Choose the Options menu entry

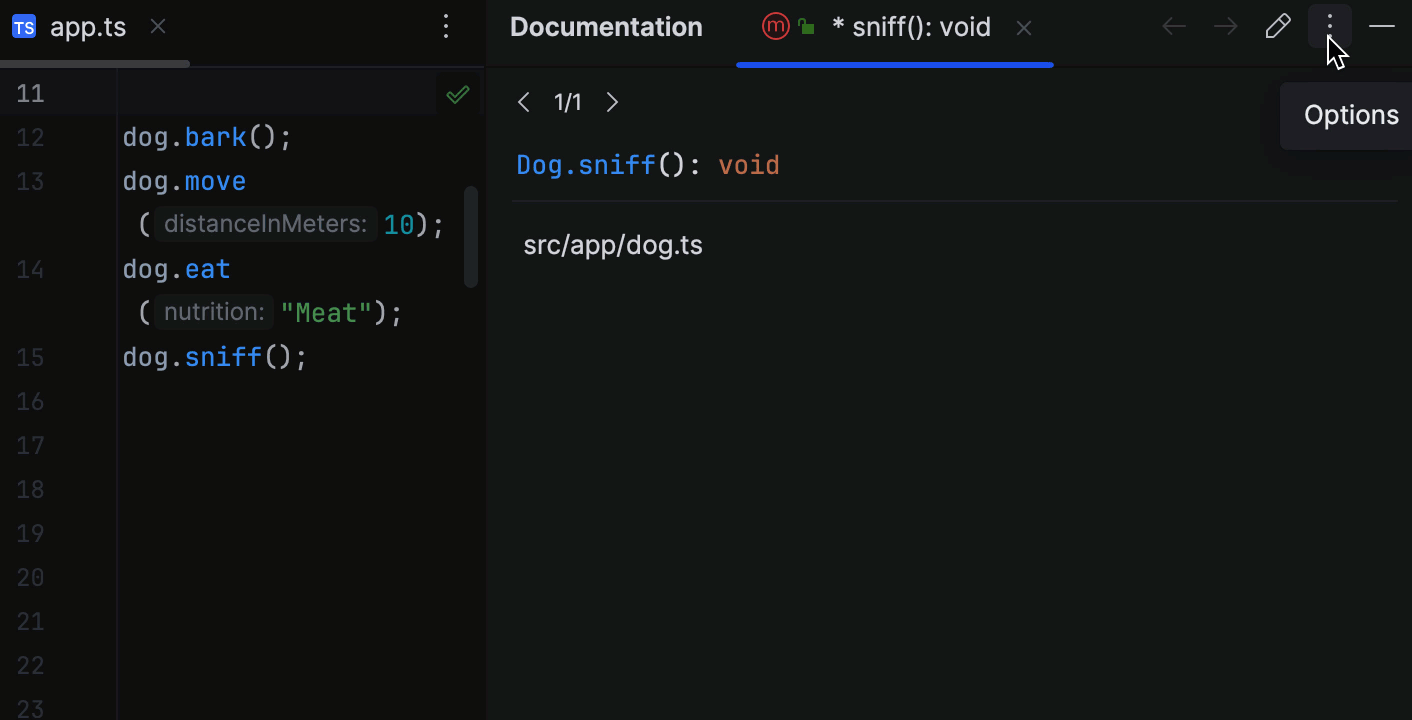point(1350,115)
